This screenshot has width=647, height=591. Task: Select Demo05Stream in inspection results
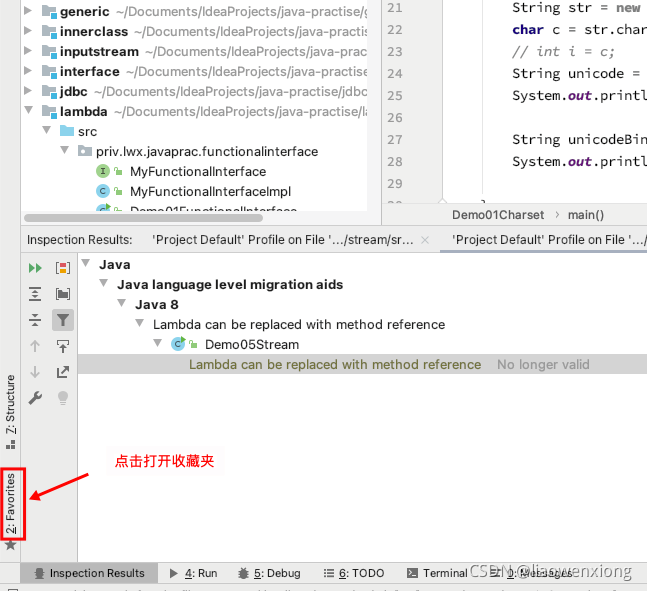252,345
